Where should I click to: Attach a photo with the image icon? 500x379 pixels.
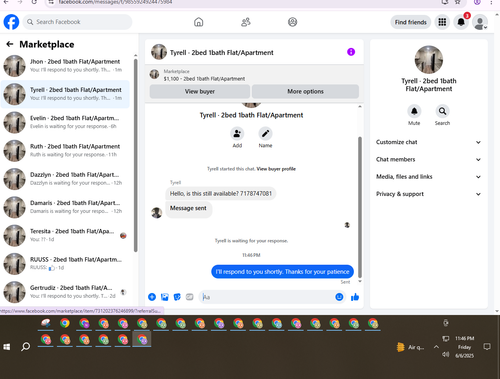(x=165, y=297)
